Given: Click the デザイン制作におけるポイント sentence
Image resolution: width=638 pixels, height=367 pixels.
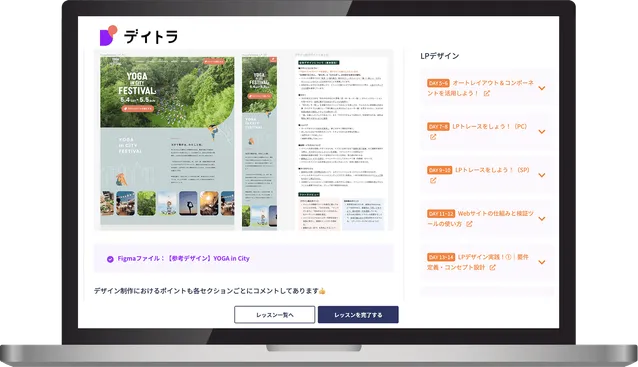Looking at the screenshot, I should point(210,291).
